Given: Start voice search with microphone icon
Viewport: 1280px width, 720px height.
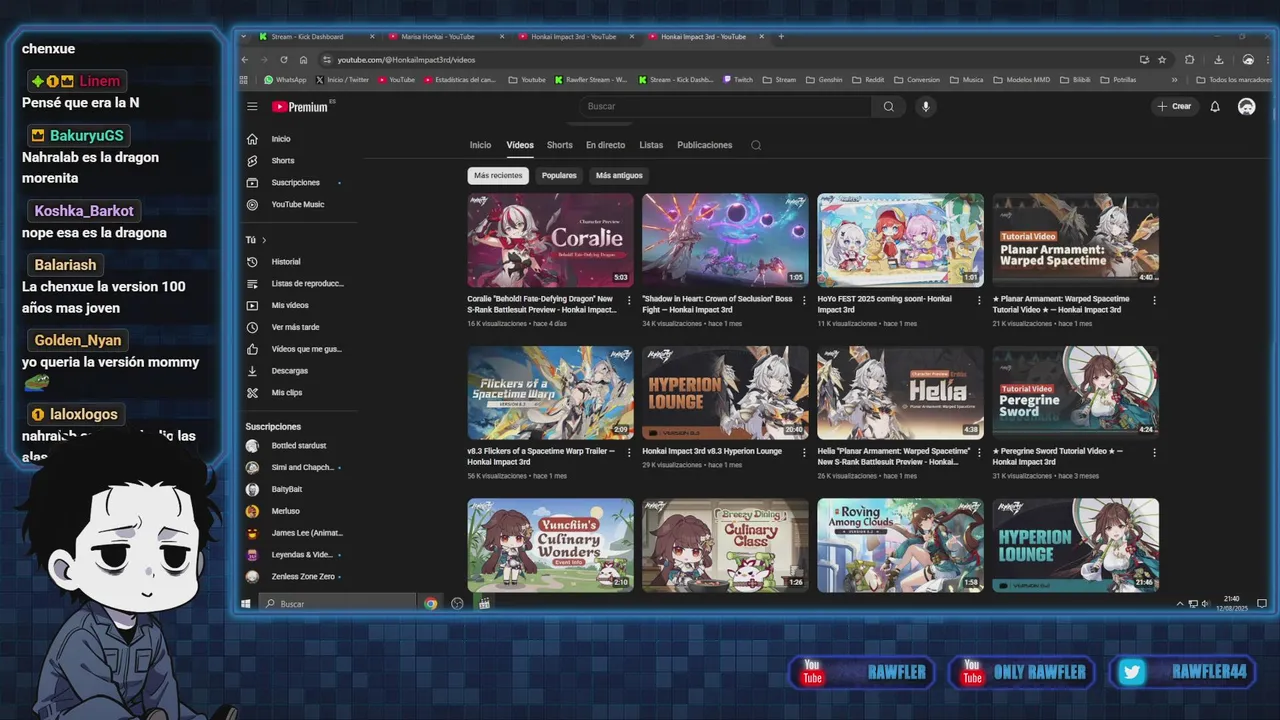Looking at the screenshot, I should 926,106.
